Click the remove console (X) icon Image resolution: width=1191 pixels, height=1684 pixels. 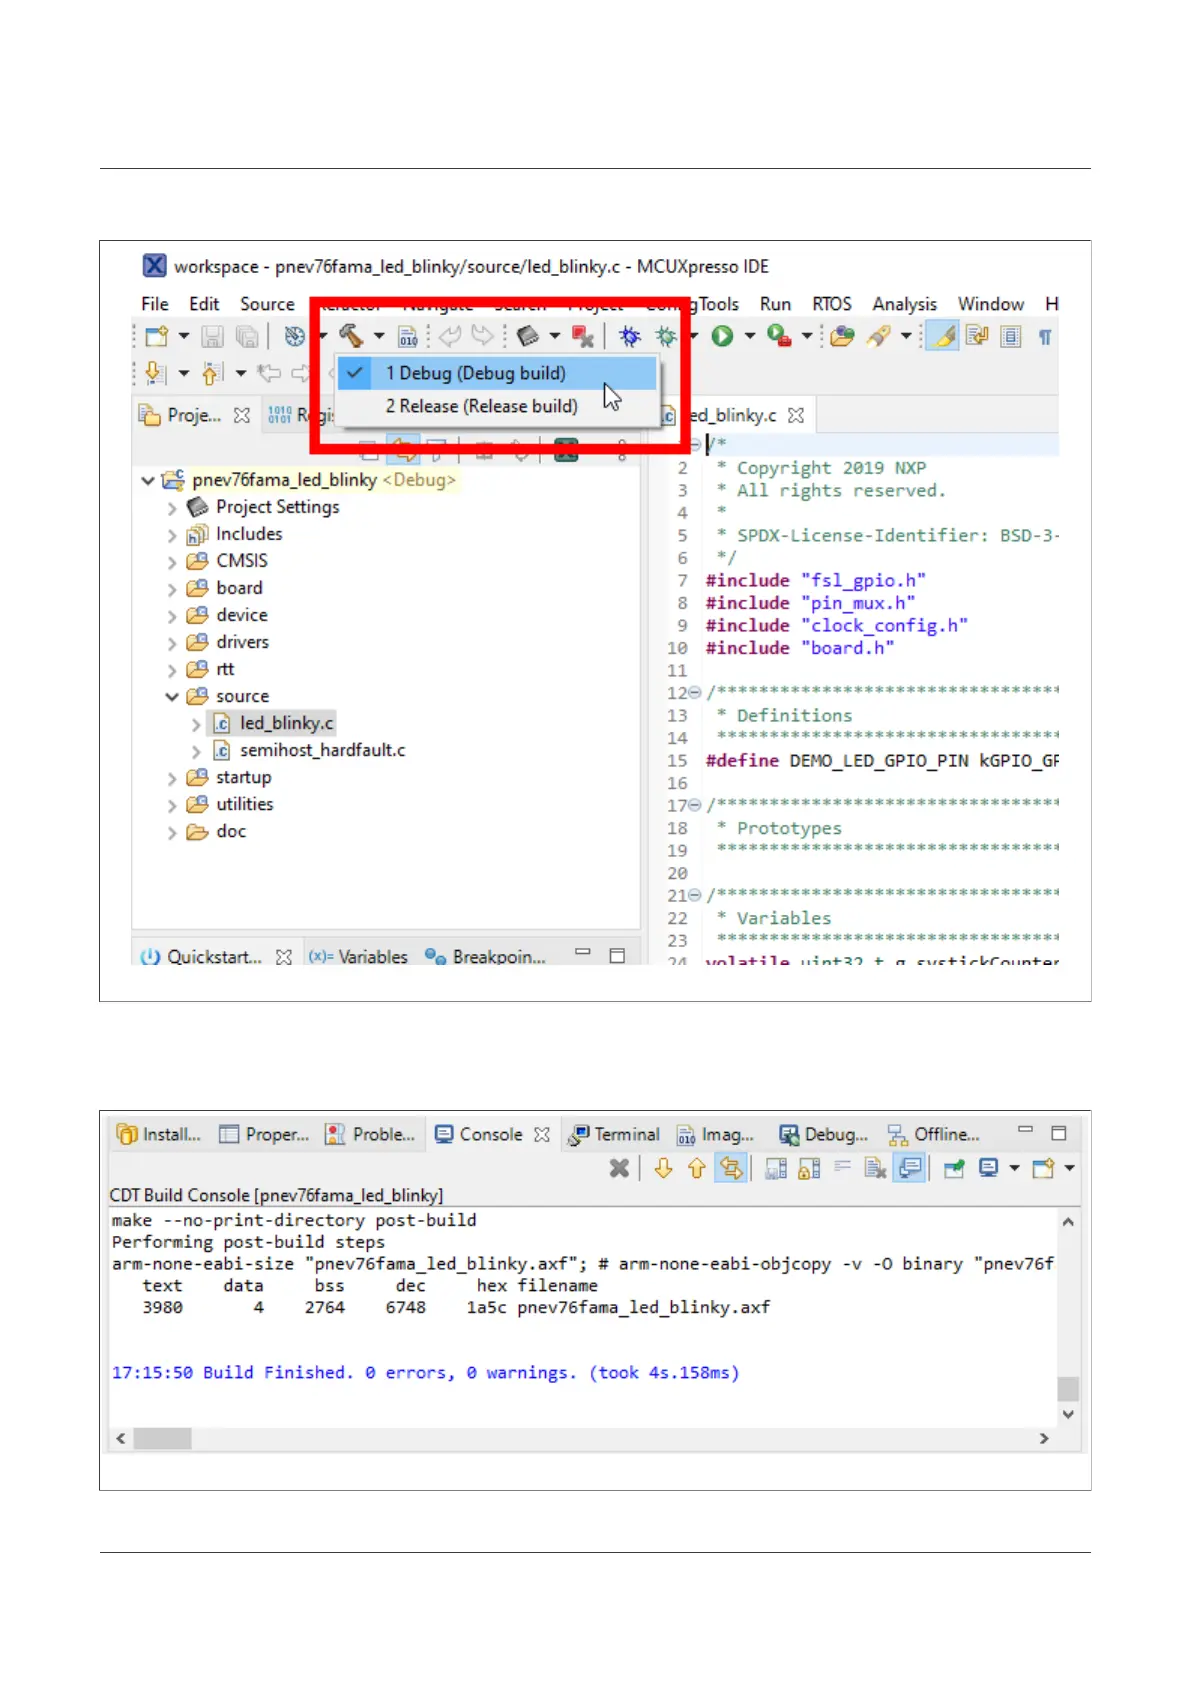click(619, 1168)
